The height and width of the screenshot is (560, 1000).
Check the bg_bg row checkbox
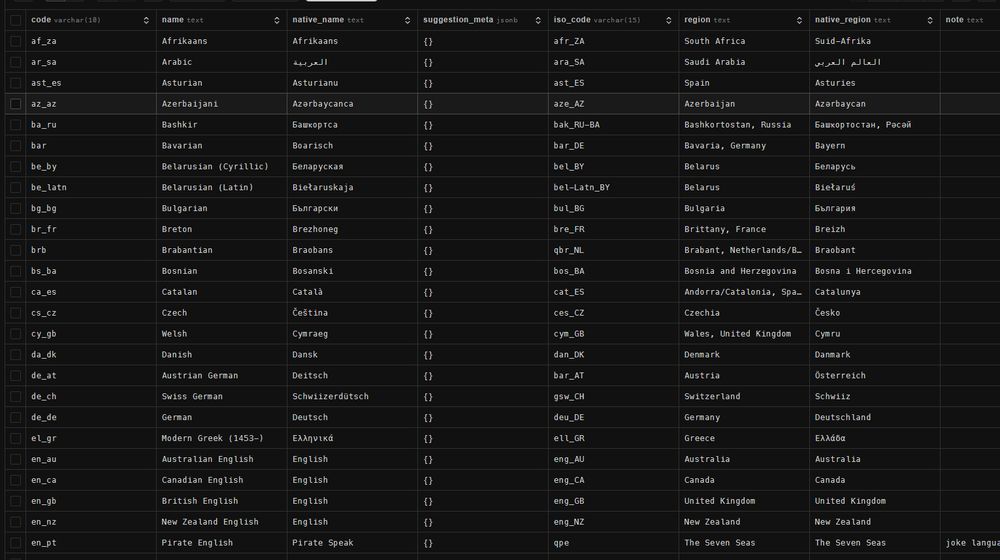click(15, 209)
